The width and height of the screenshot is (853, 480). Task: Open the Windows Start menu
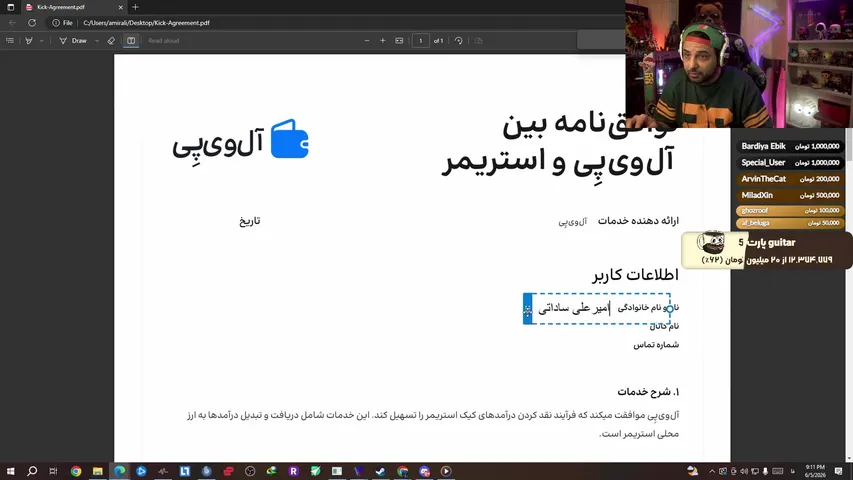(10, 471)
